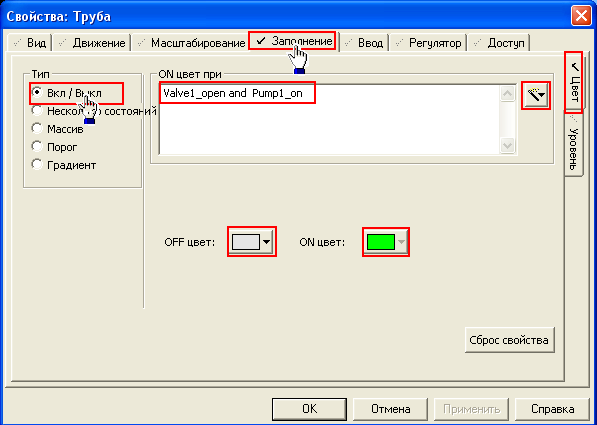Image resolution: width=597 pixels, height=425 pixels.
Task: Switch to the Вид tab
Action: click(x=29, y=43)
